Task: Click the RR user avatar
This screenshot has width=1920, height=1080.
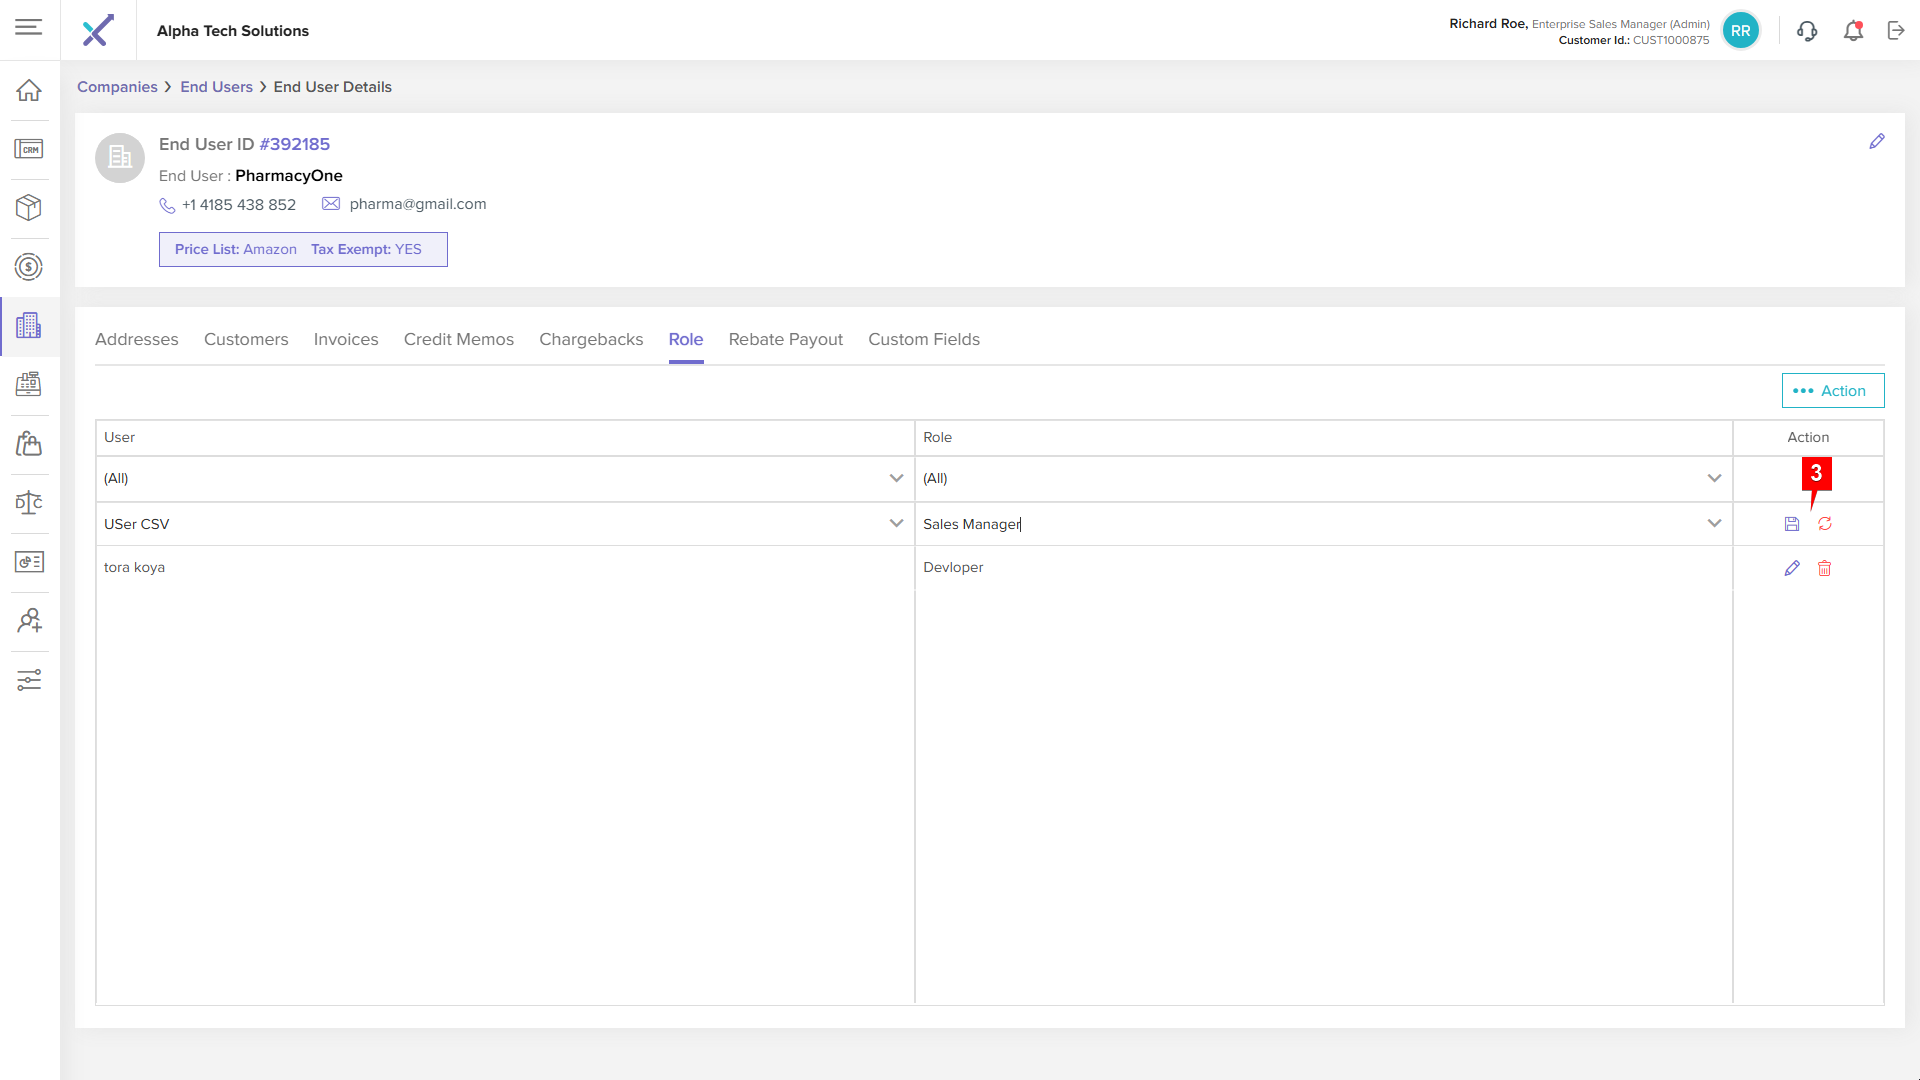Action: 1740,31
